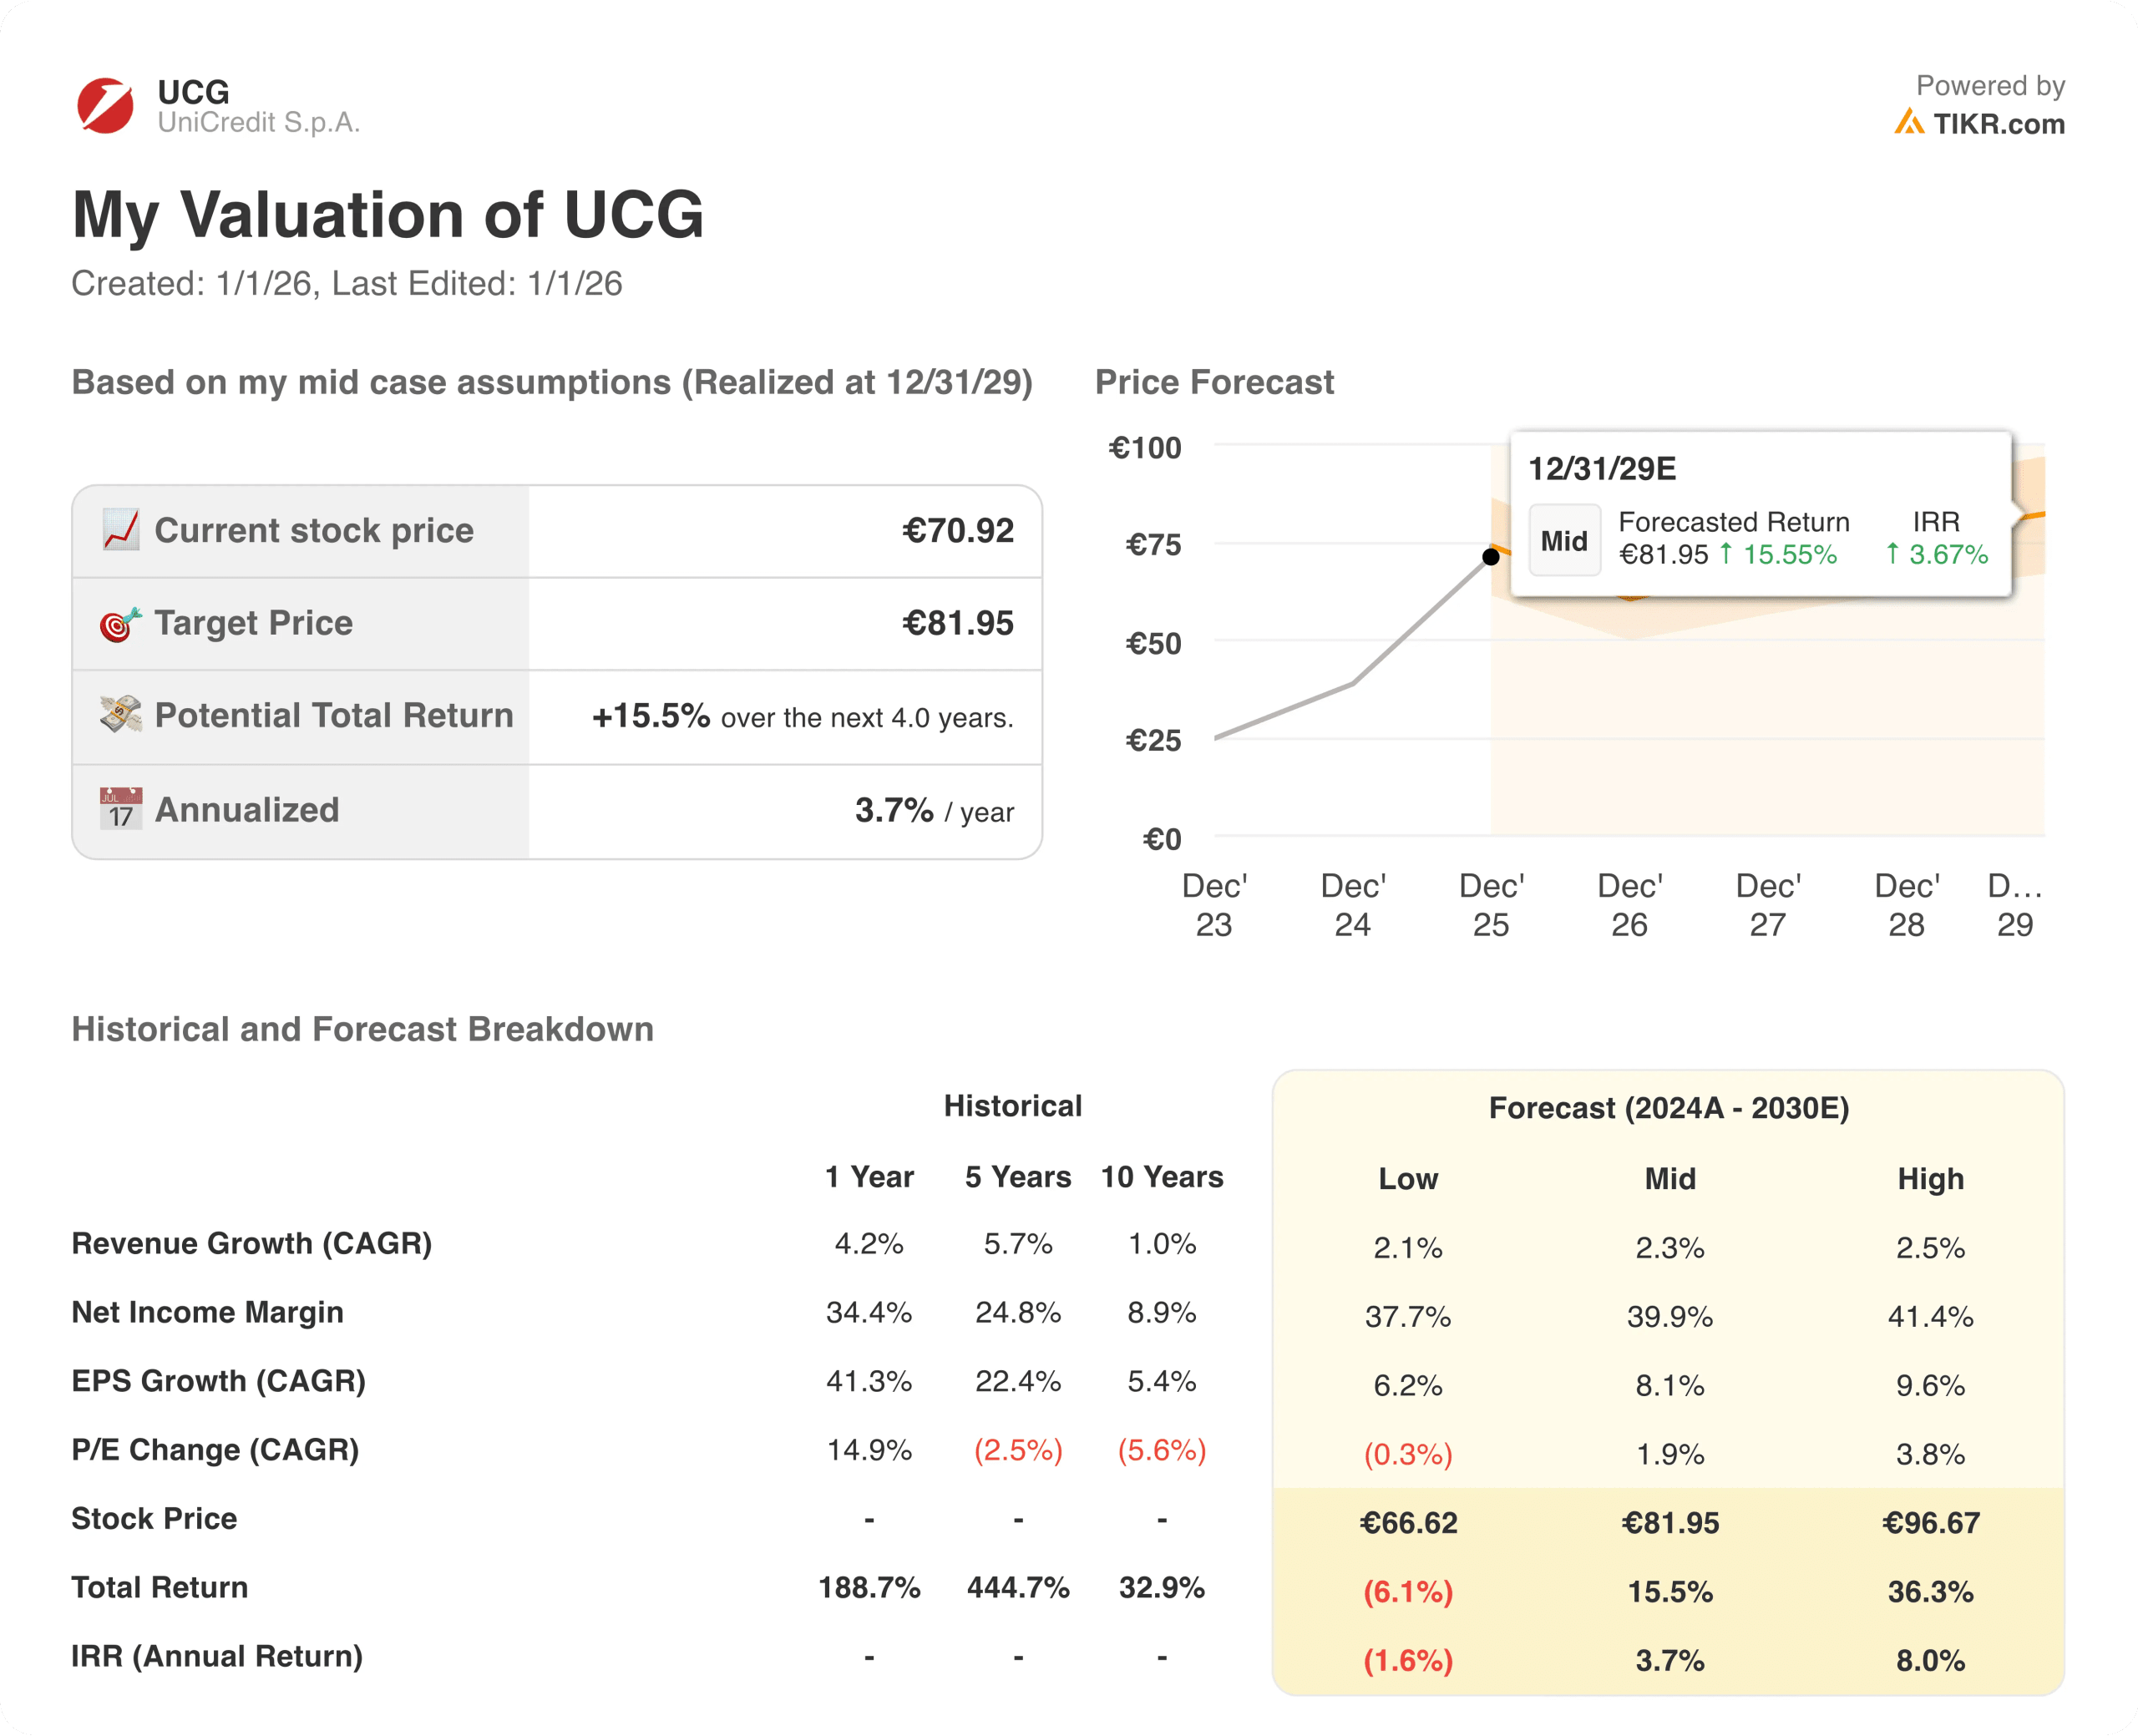Click the 5 Years historical column header
Viewport: 2138px width, 1736px height.
tap(1017, 1177)
